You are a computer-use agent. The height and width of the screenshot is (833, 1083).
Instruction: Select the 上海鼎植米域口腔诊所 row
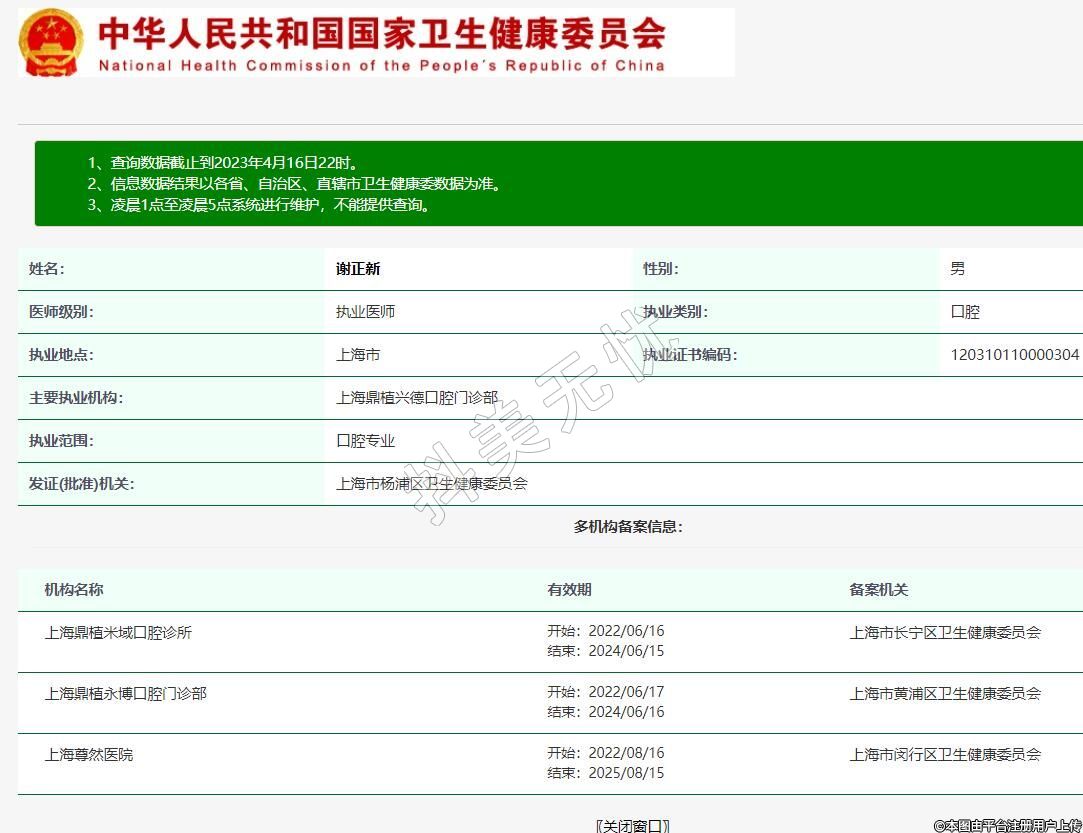click(x=118, y=633)
